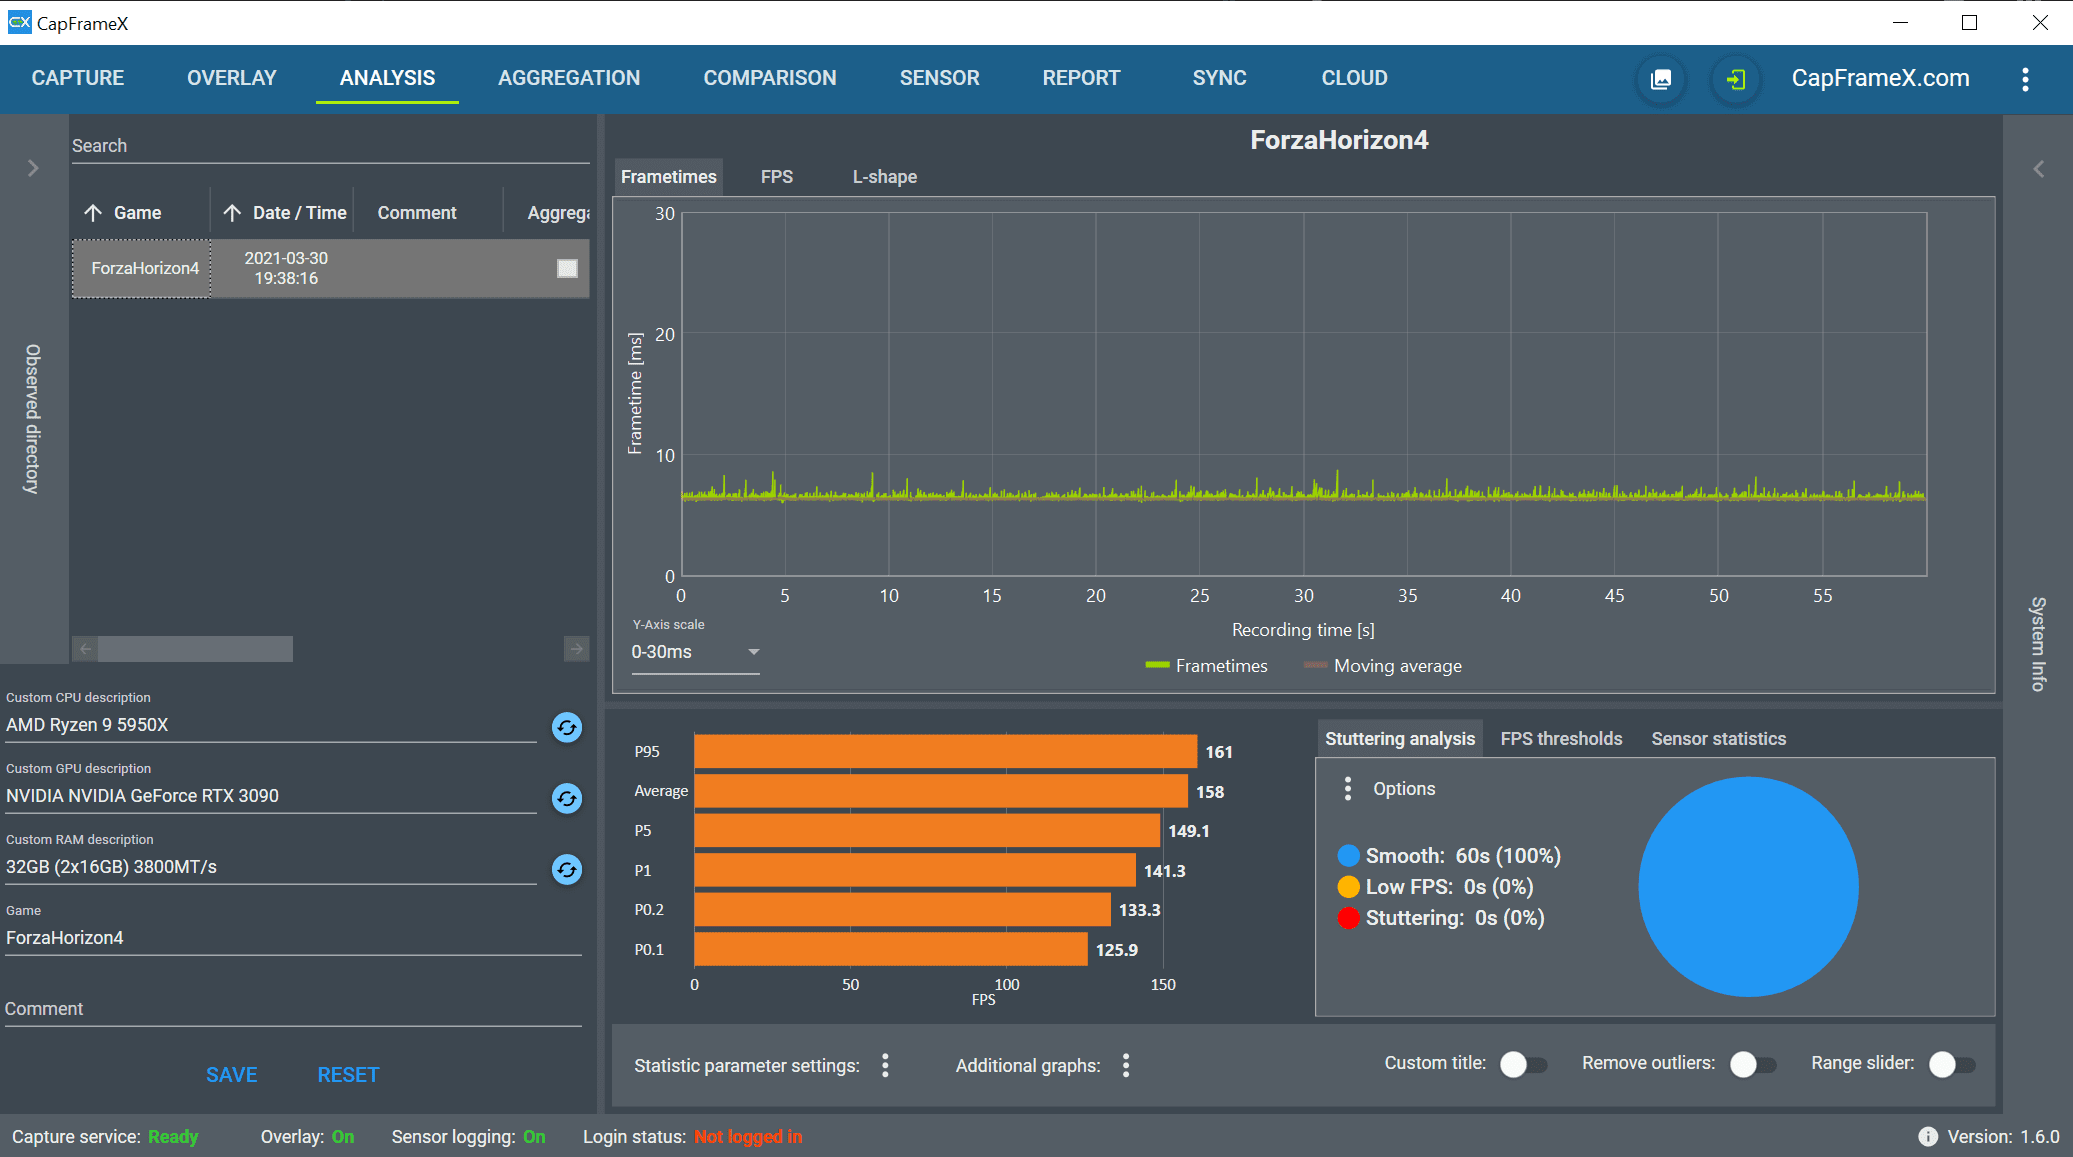Expand the System Info panel arrow
The height and width of the screenshot is (1157, 2073).
click(2038, 169)
